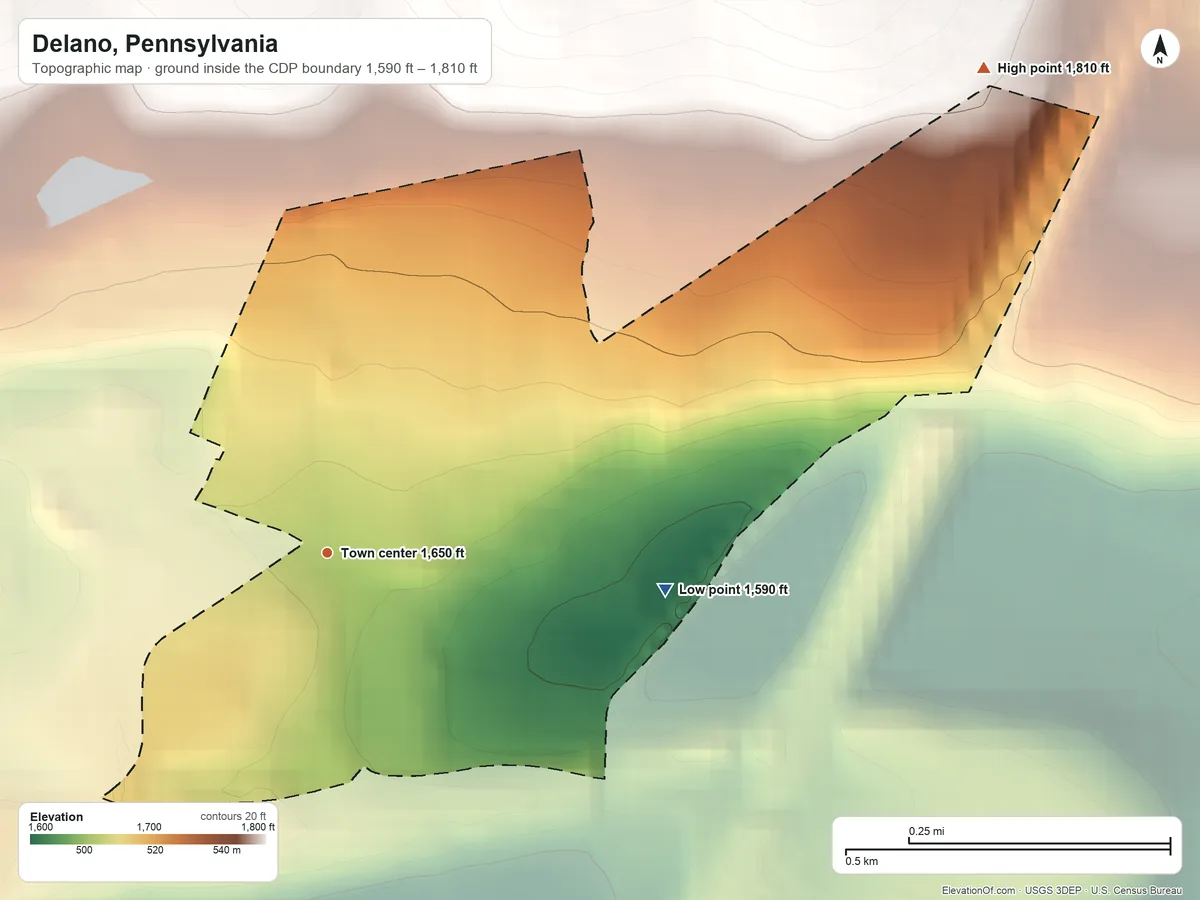Click the 'High point 1,810 ft' label
This screenshot has height=900, width=1200.
click(x=1054, y=68)
